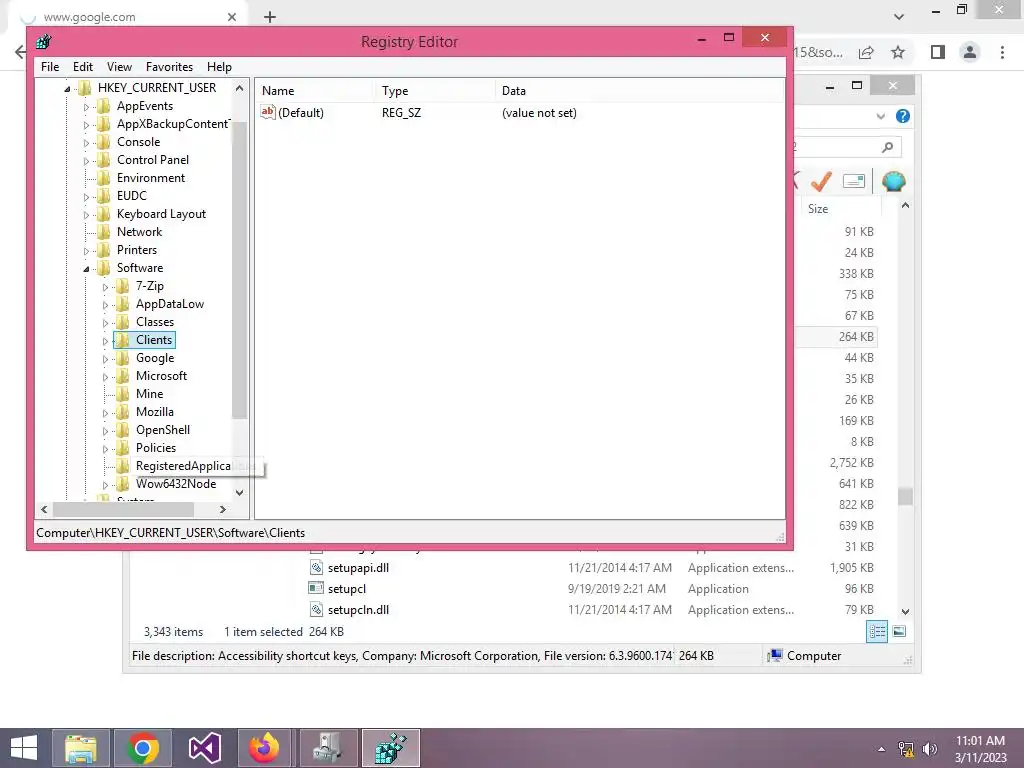The height and width of the screenshot is (768, 1024).
Task: Open the Chrome three-dot menu
Action: (1002, 52)
